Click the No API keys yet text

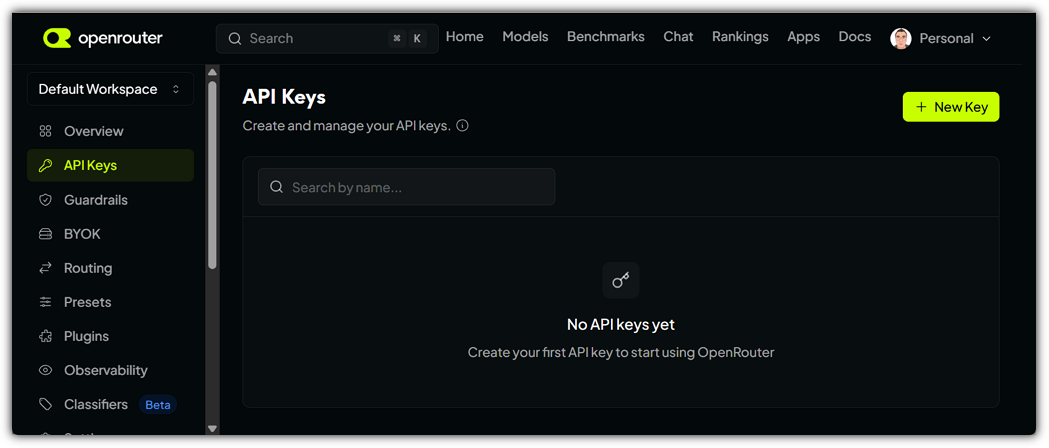621,325
